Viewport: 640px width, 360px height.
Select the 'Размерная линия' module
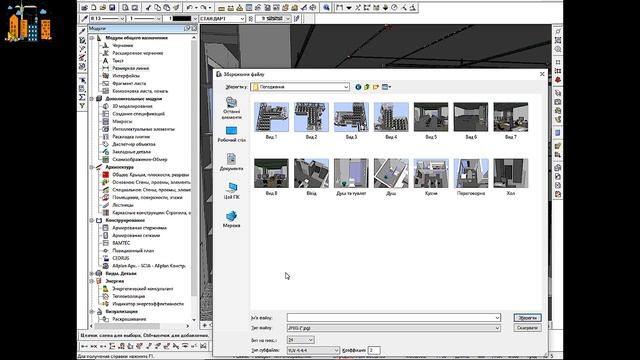coord(131,68)
